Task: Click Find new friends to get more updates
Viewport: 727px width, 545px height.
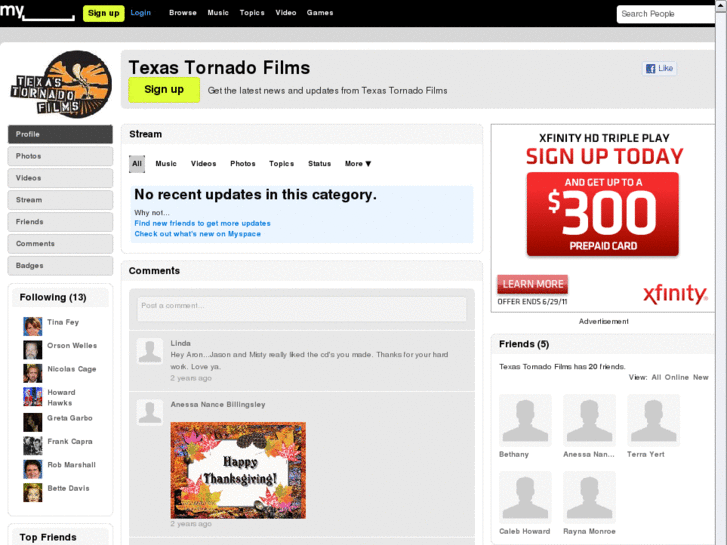Action: 202,223
